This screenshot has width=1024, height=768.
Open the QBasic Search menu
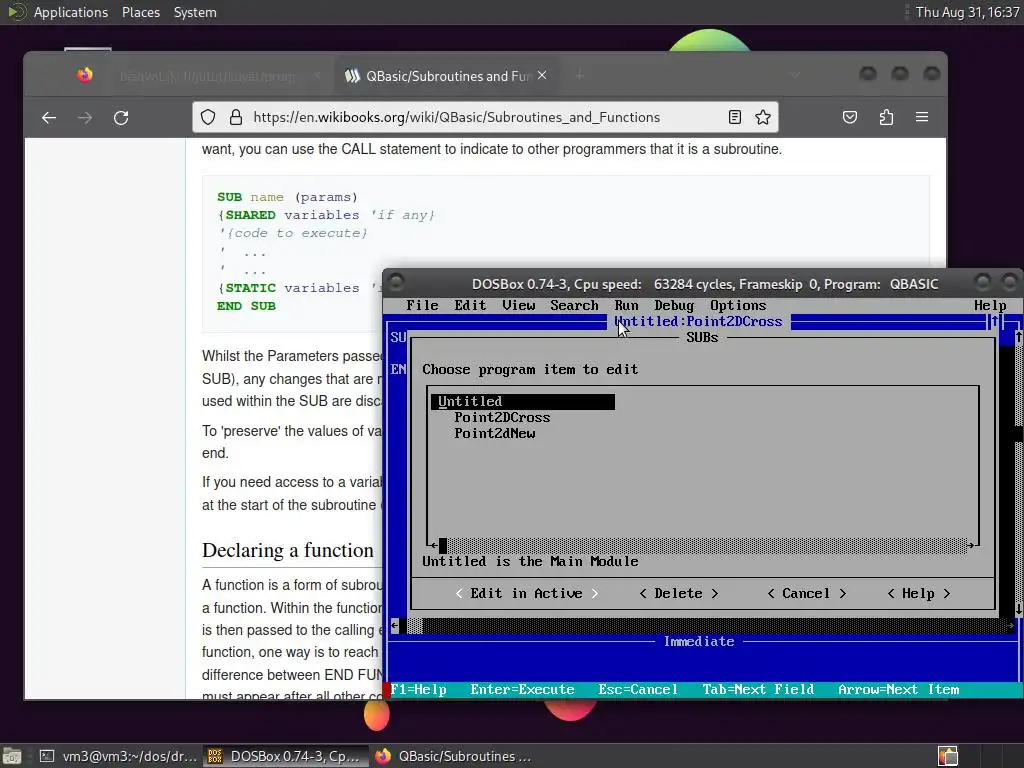[574, 305]
